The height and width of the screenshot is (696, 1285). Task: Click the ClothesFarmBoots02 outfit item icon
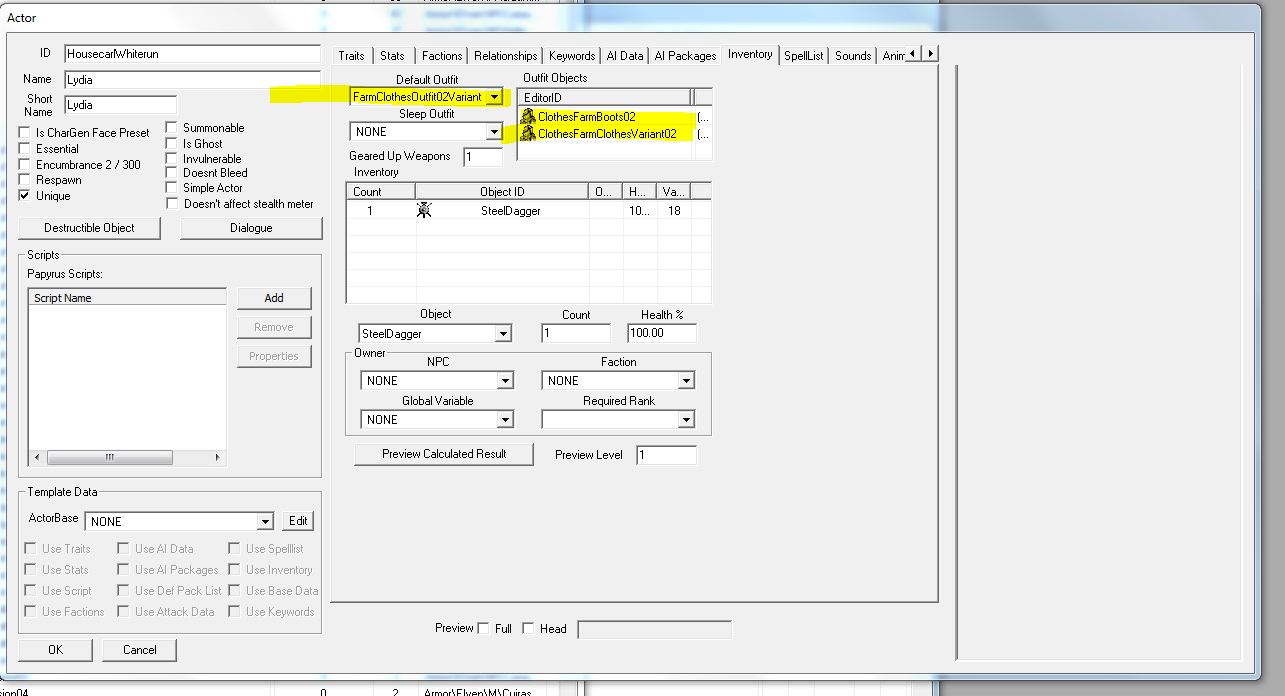click(527, 117)
